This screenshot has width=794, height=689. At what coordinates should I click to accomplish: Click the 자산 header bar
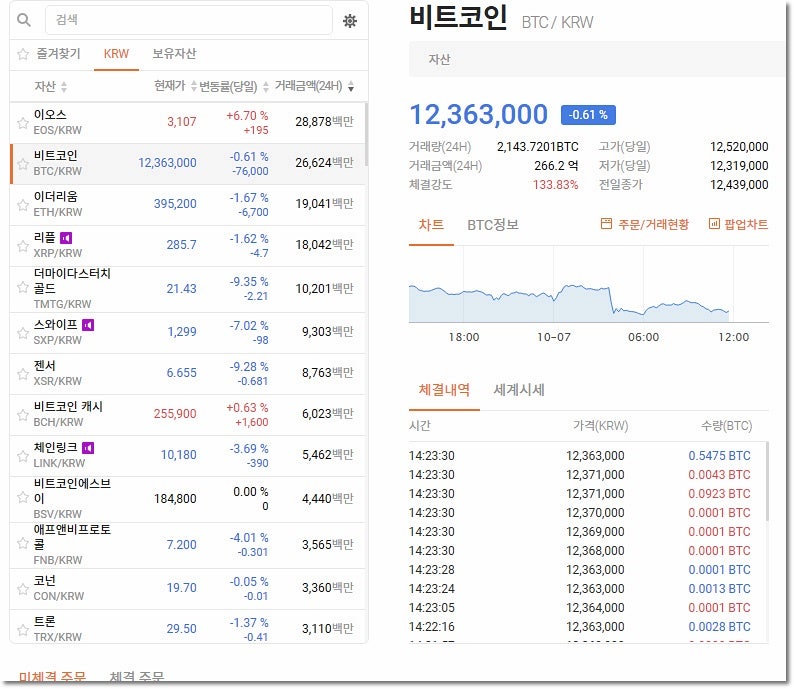tap(597, 59)
